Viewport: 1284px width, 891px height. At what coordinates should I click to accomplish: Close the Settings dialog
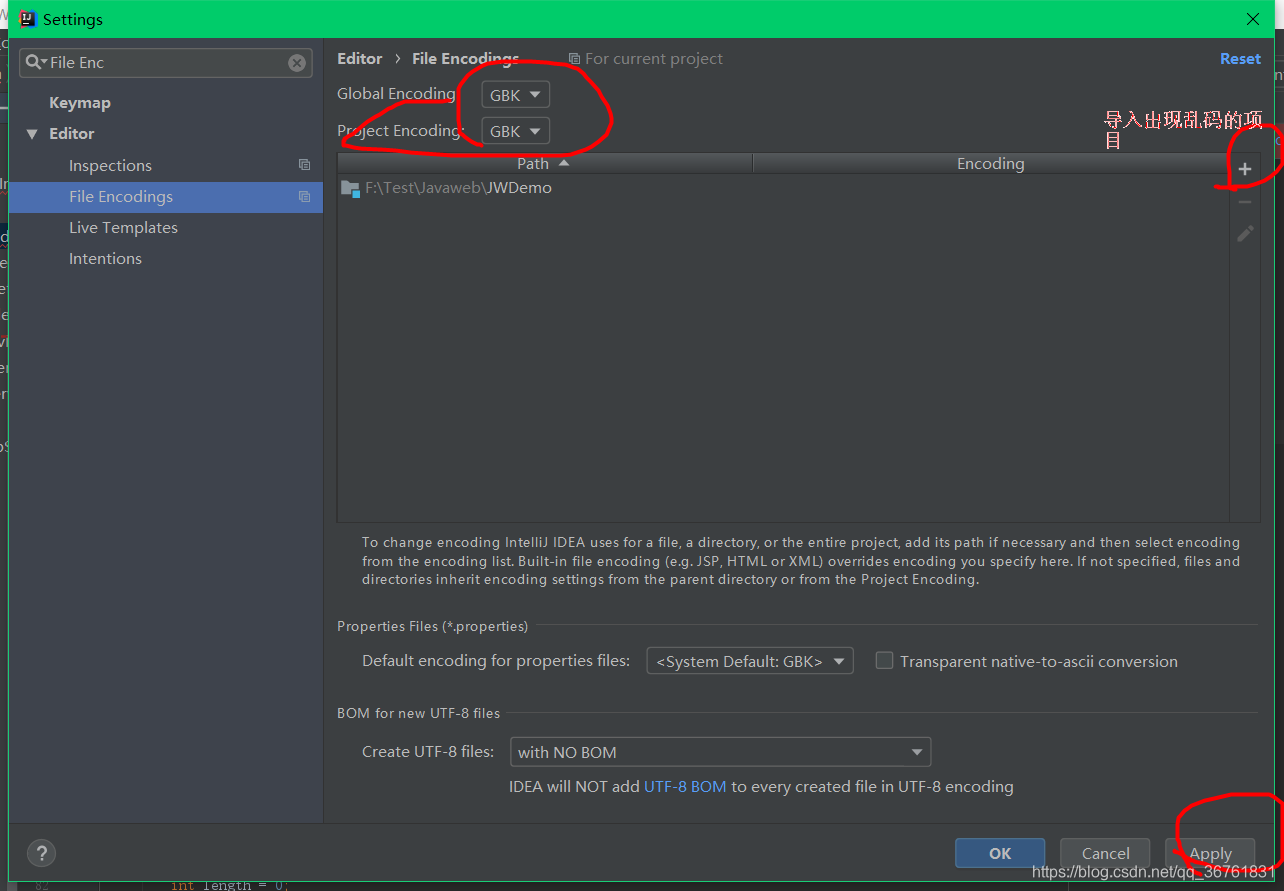point(1253,19)
